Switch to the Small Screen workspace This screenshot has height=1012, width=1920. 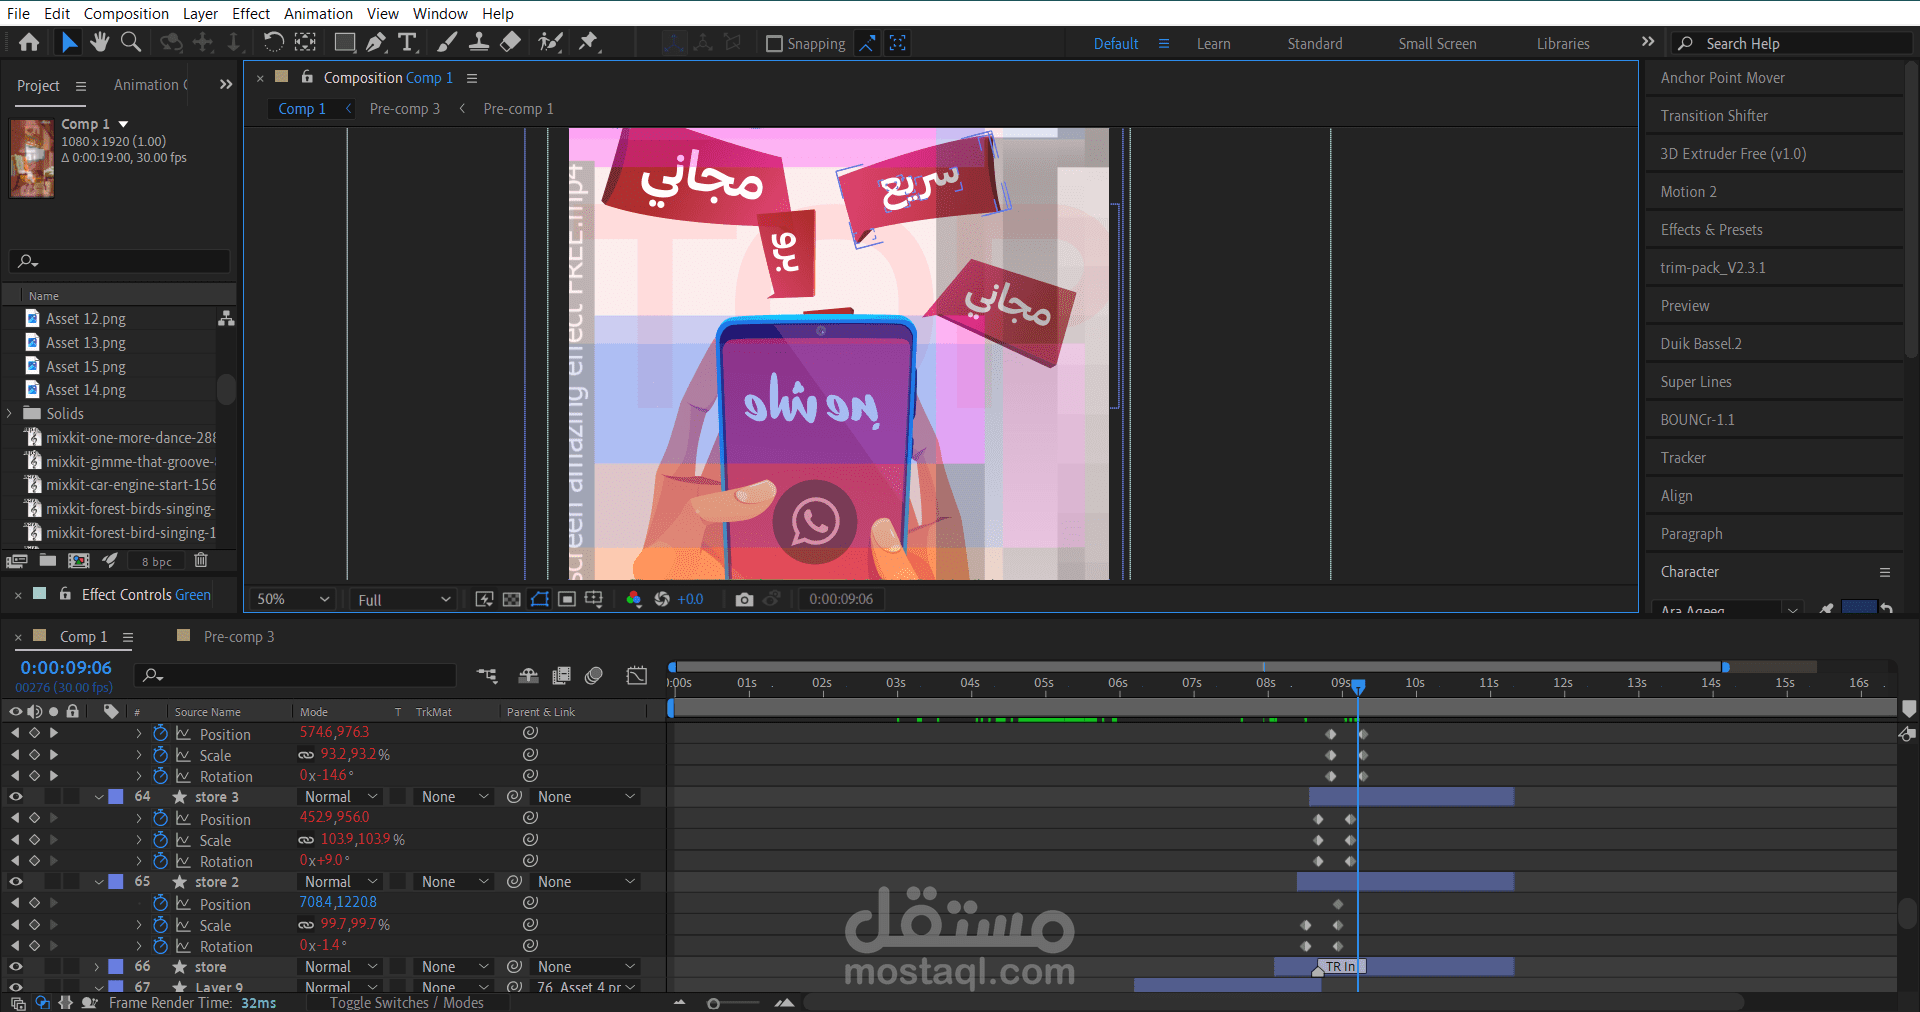pyautogui.click(x=1437, y=44)
